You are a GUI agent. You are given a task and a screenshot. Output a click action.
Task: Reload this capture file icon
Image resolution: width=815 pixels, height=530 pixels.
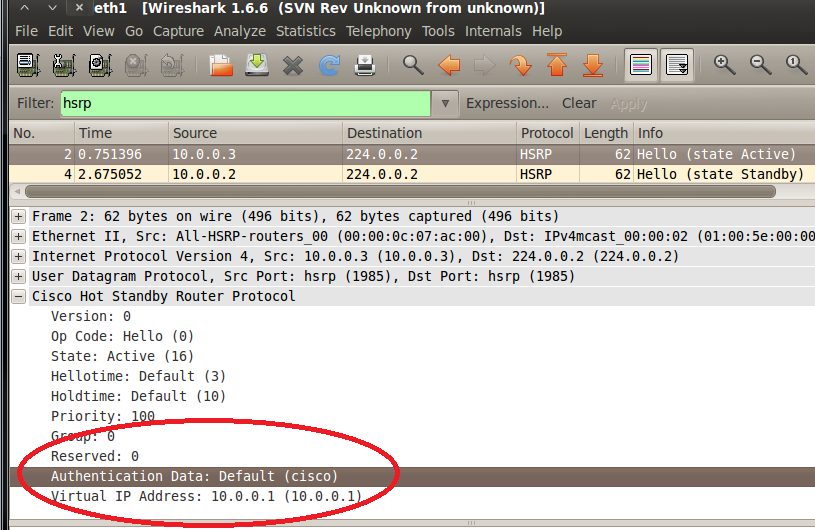coord(329,65)
